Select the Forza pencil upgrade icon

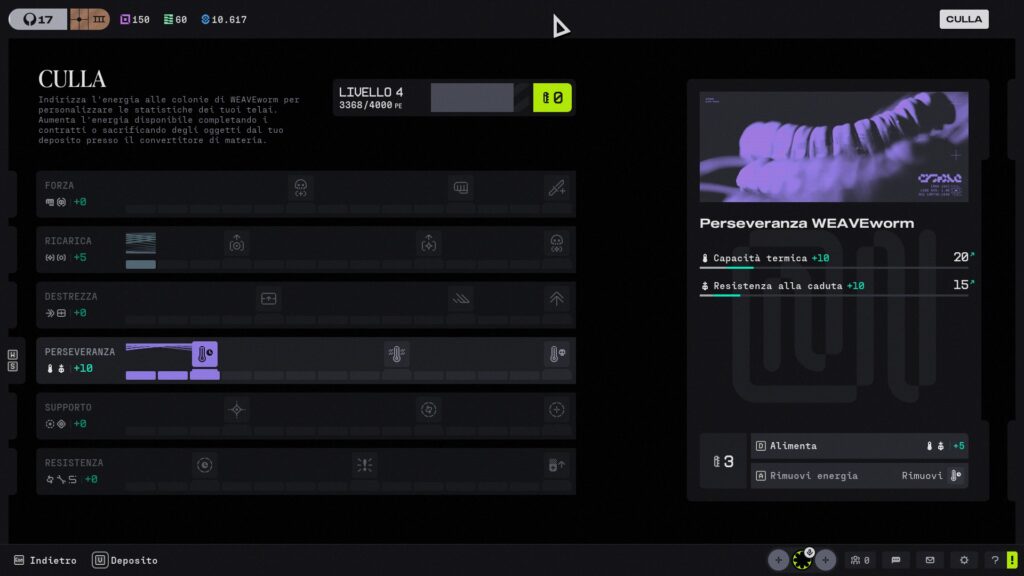pyautogui.click(x=556, y=188)
